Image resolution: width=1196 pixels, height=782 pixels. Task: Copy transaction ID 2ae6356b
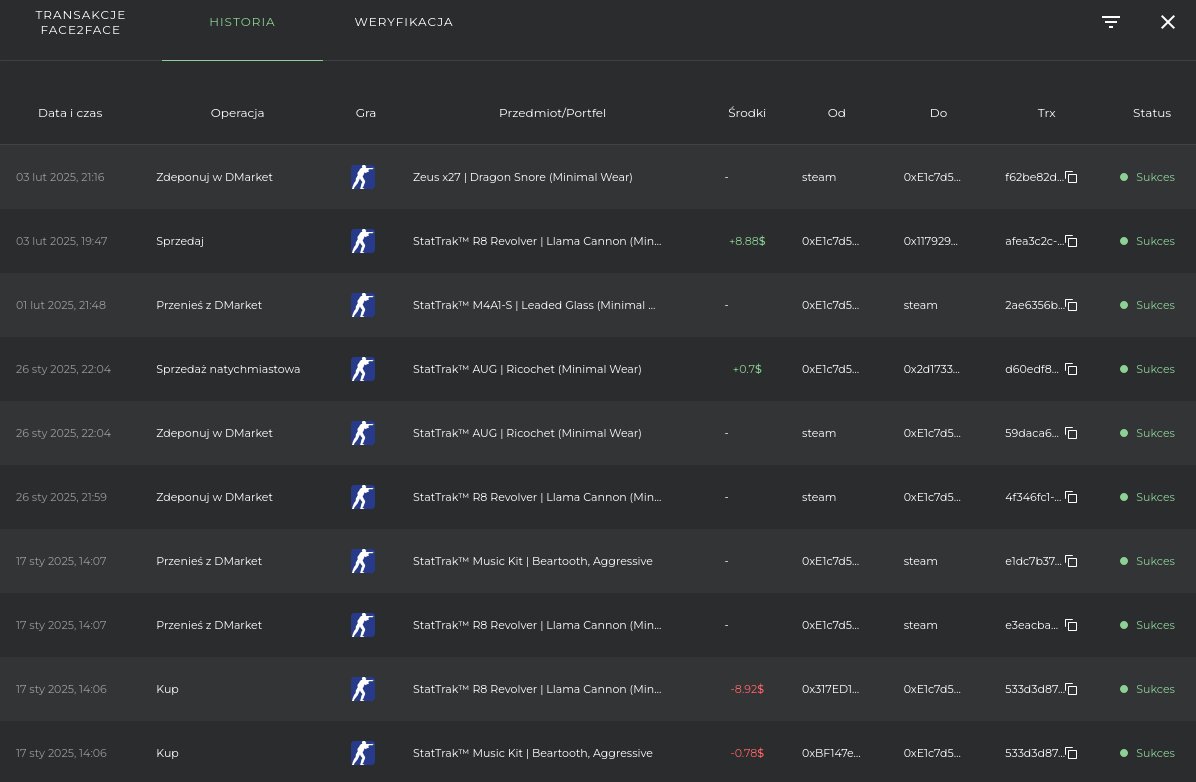(1072, 305)
